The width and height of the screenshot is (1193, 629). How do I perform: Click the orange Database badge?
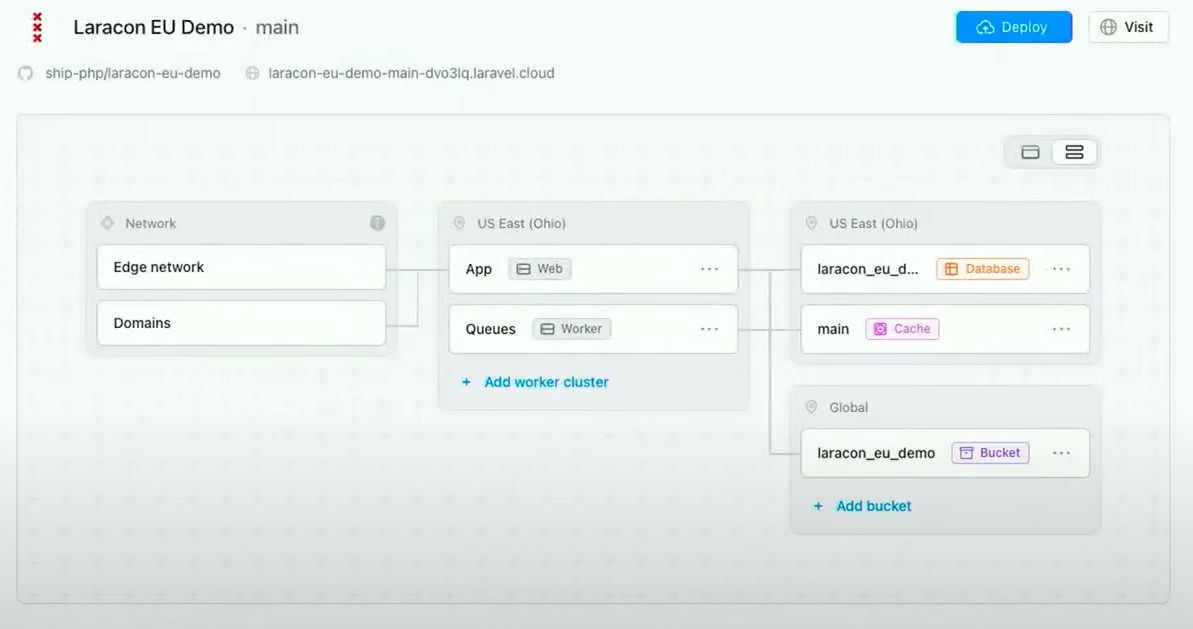click(983, 268)
